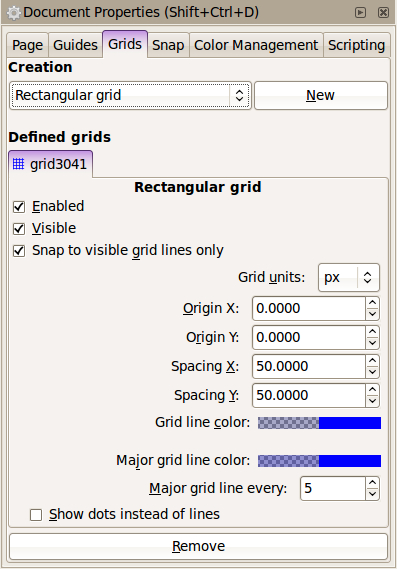Increase Major grid line every value
Viewport: 397px width, 569px height.
(372, 483)
